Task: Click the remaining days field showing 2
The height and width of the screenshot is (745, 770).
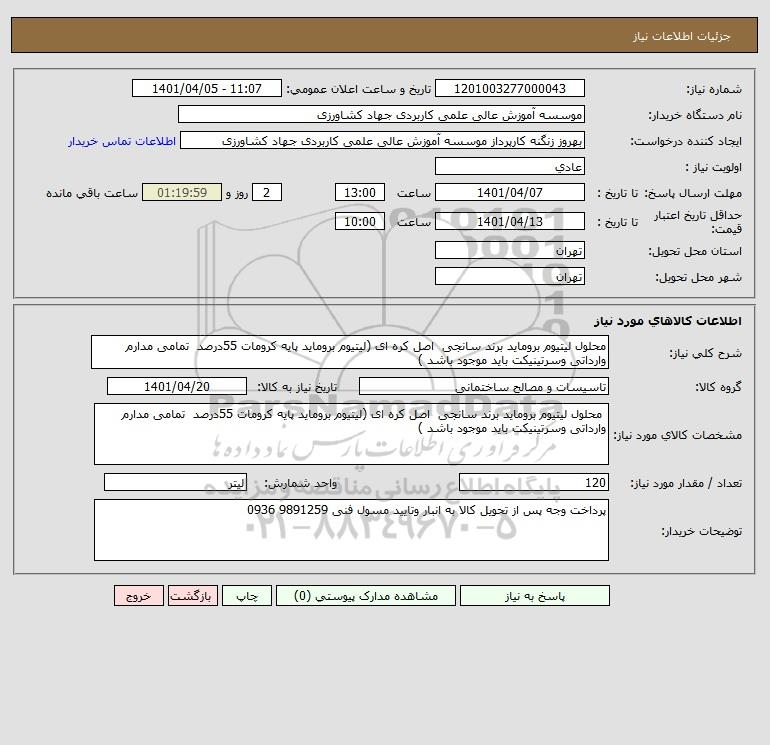Action: (267, 193)
